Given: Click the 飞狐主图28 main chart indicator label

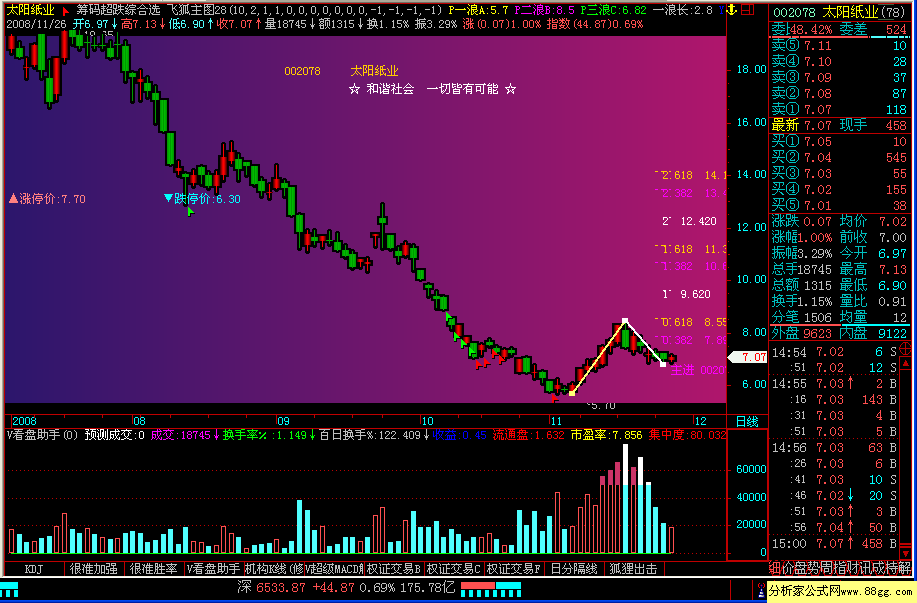Looking at the screenshot, I should pos(196,10).
